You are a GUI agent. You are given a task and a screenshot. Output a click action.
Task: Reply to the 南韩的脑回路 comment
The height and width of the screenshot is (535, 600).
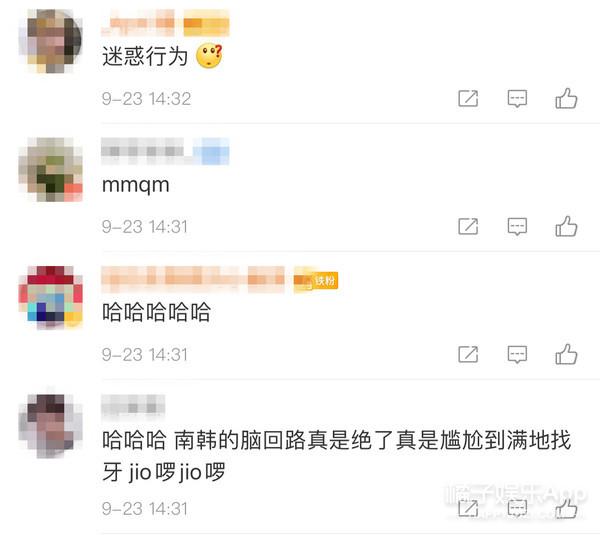click(x=517, y=509)
